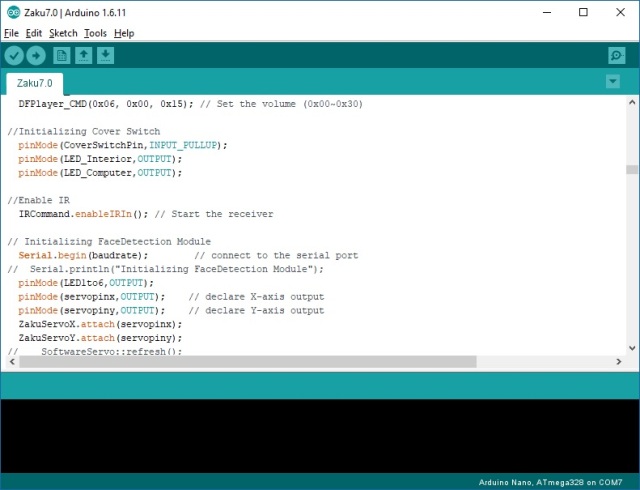Screen dimensions: 640x490
Task: Maximize the Arduino IDE window
Action: click(584, 13)
